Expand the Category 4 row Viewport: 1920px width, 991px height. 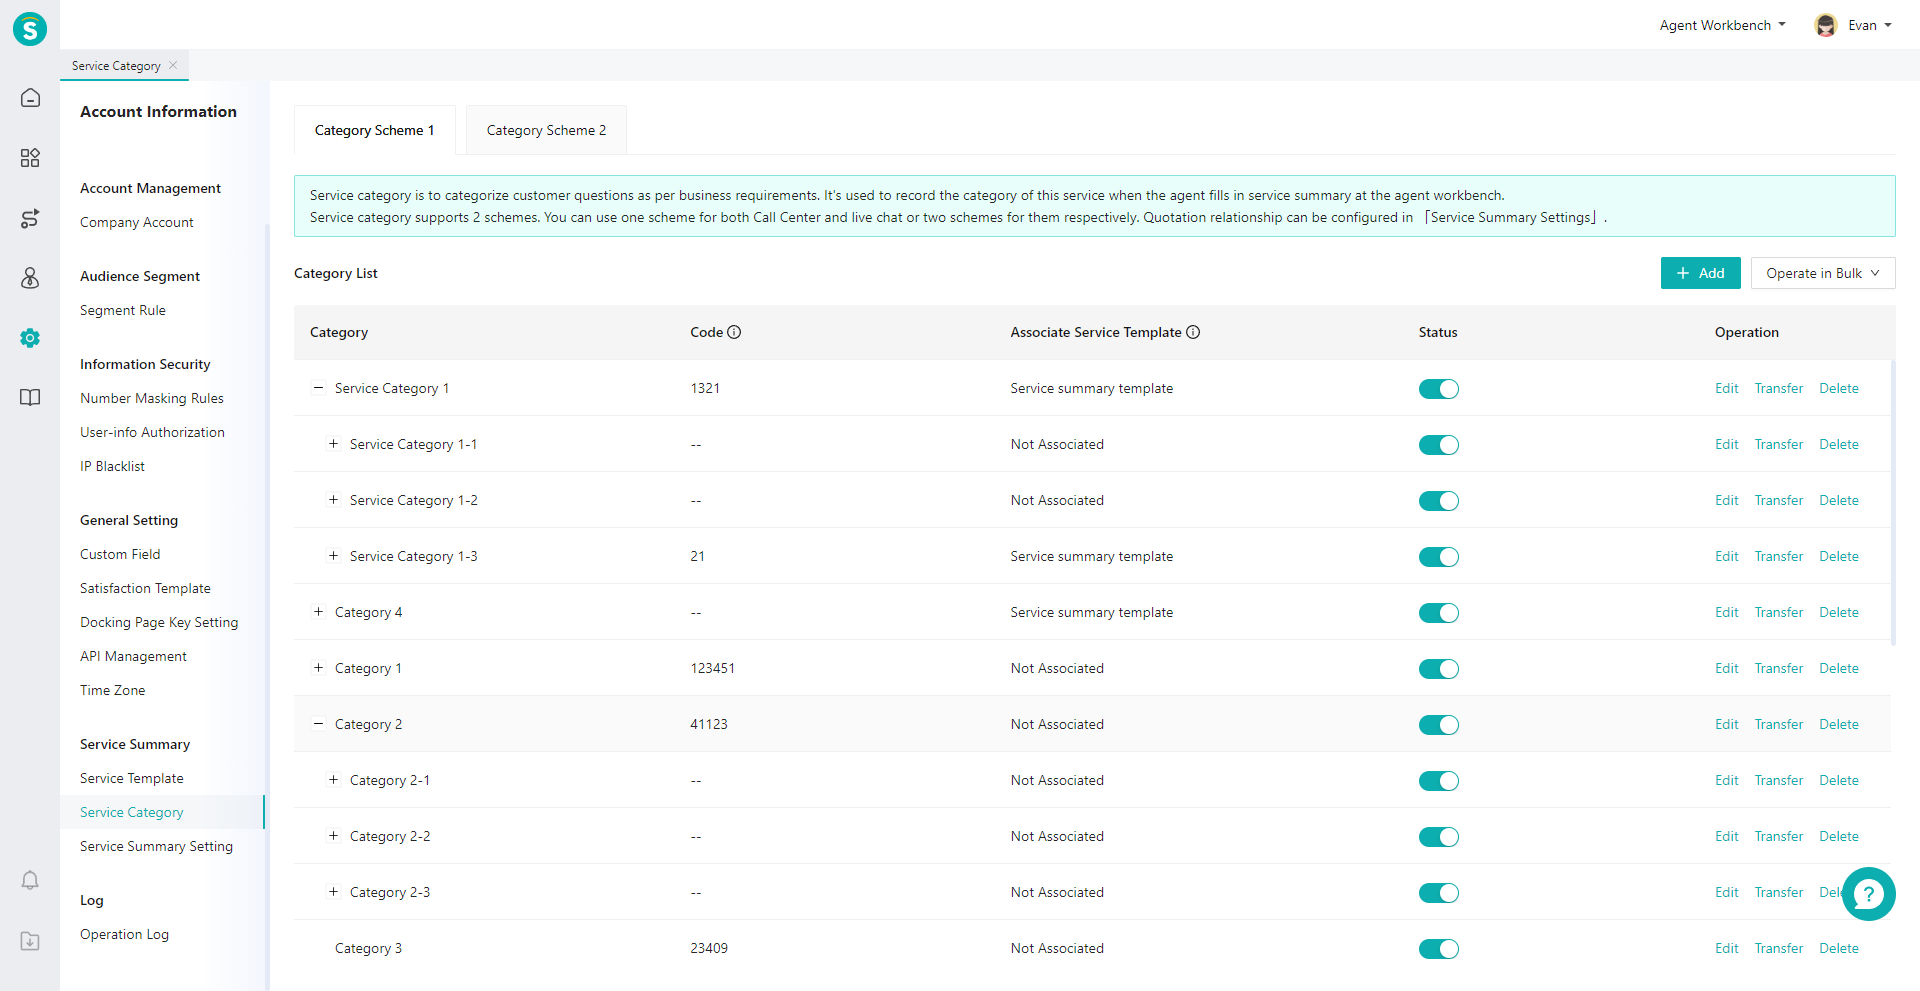(x=318, y=612)
